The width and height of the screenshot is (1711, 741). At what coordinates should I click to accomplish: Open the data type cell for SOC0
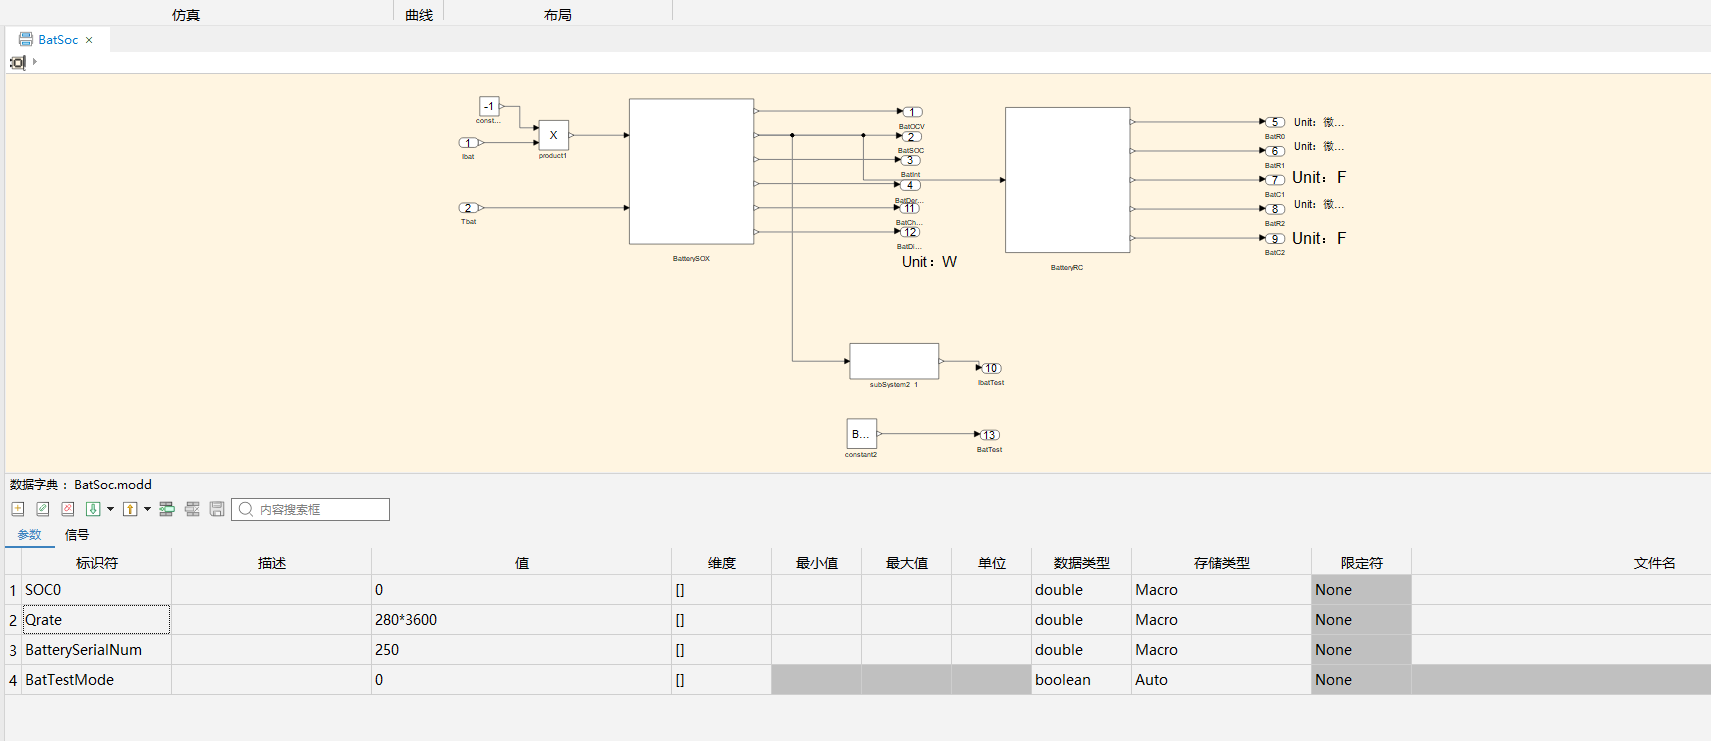[x=1082, y=590]
